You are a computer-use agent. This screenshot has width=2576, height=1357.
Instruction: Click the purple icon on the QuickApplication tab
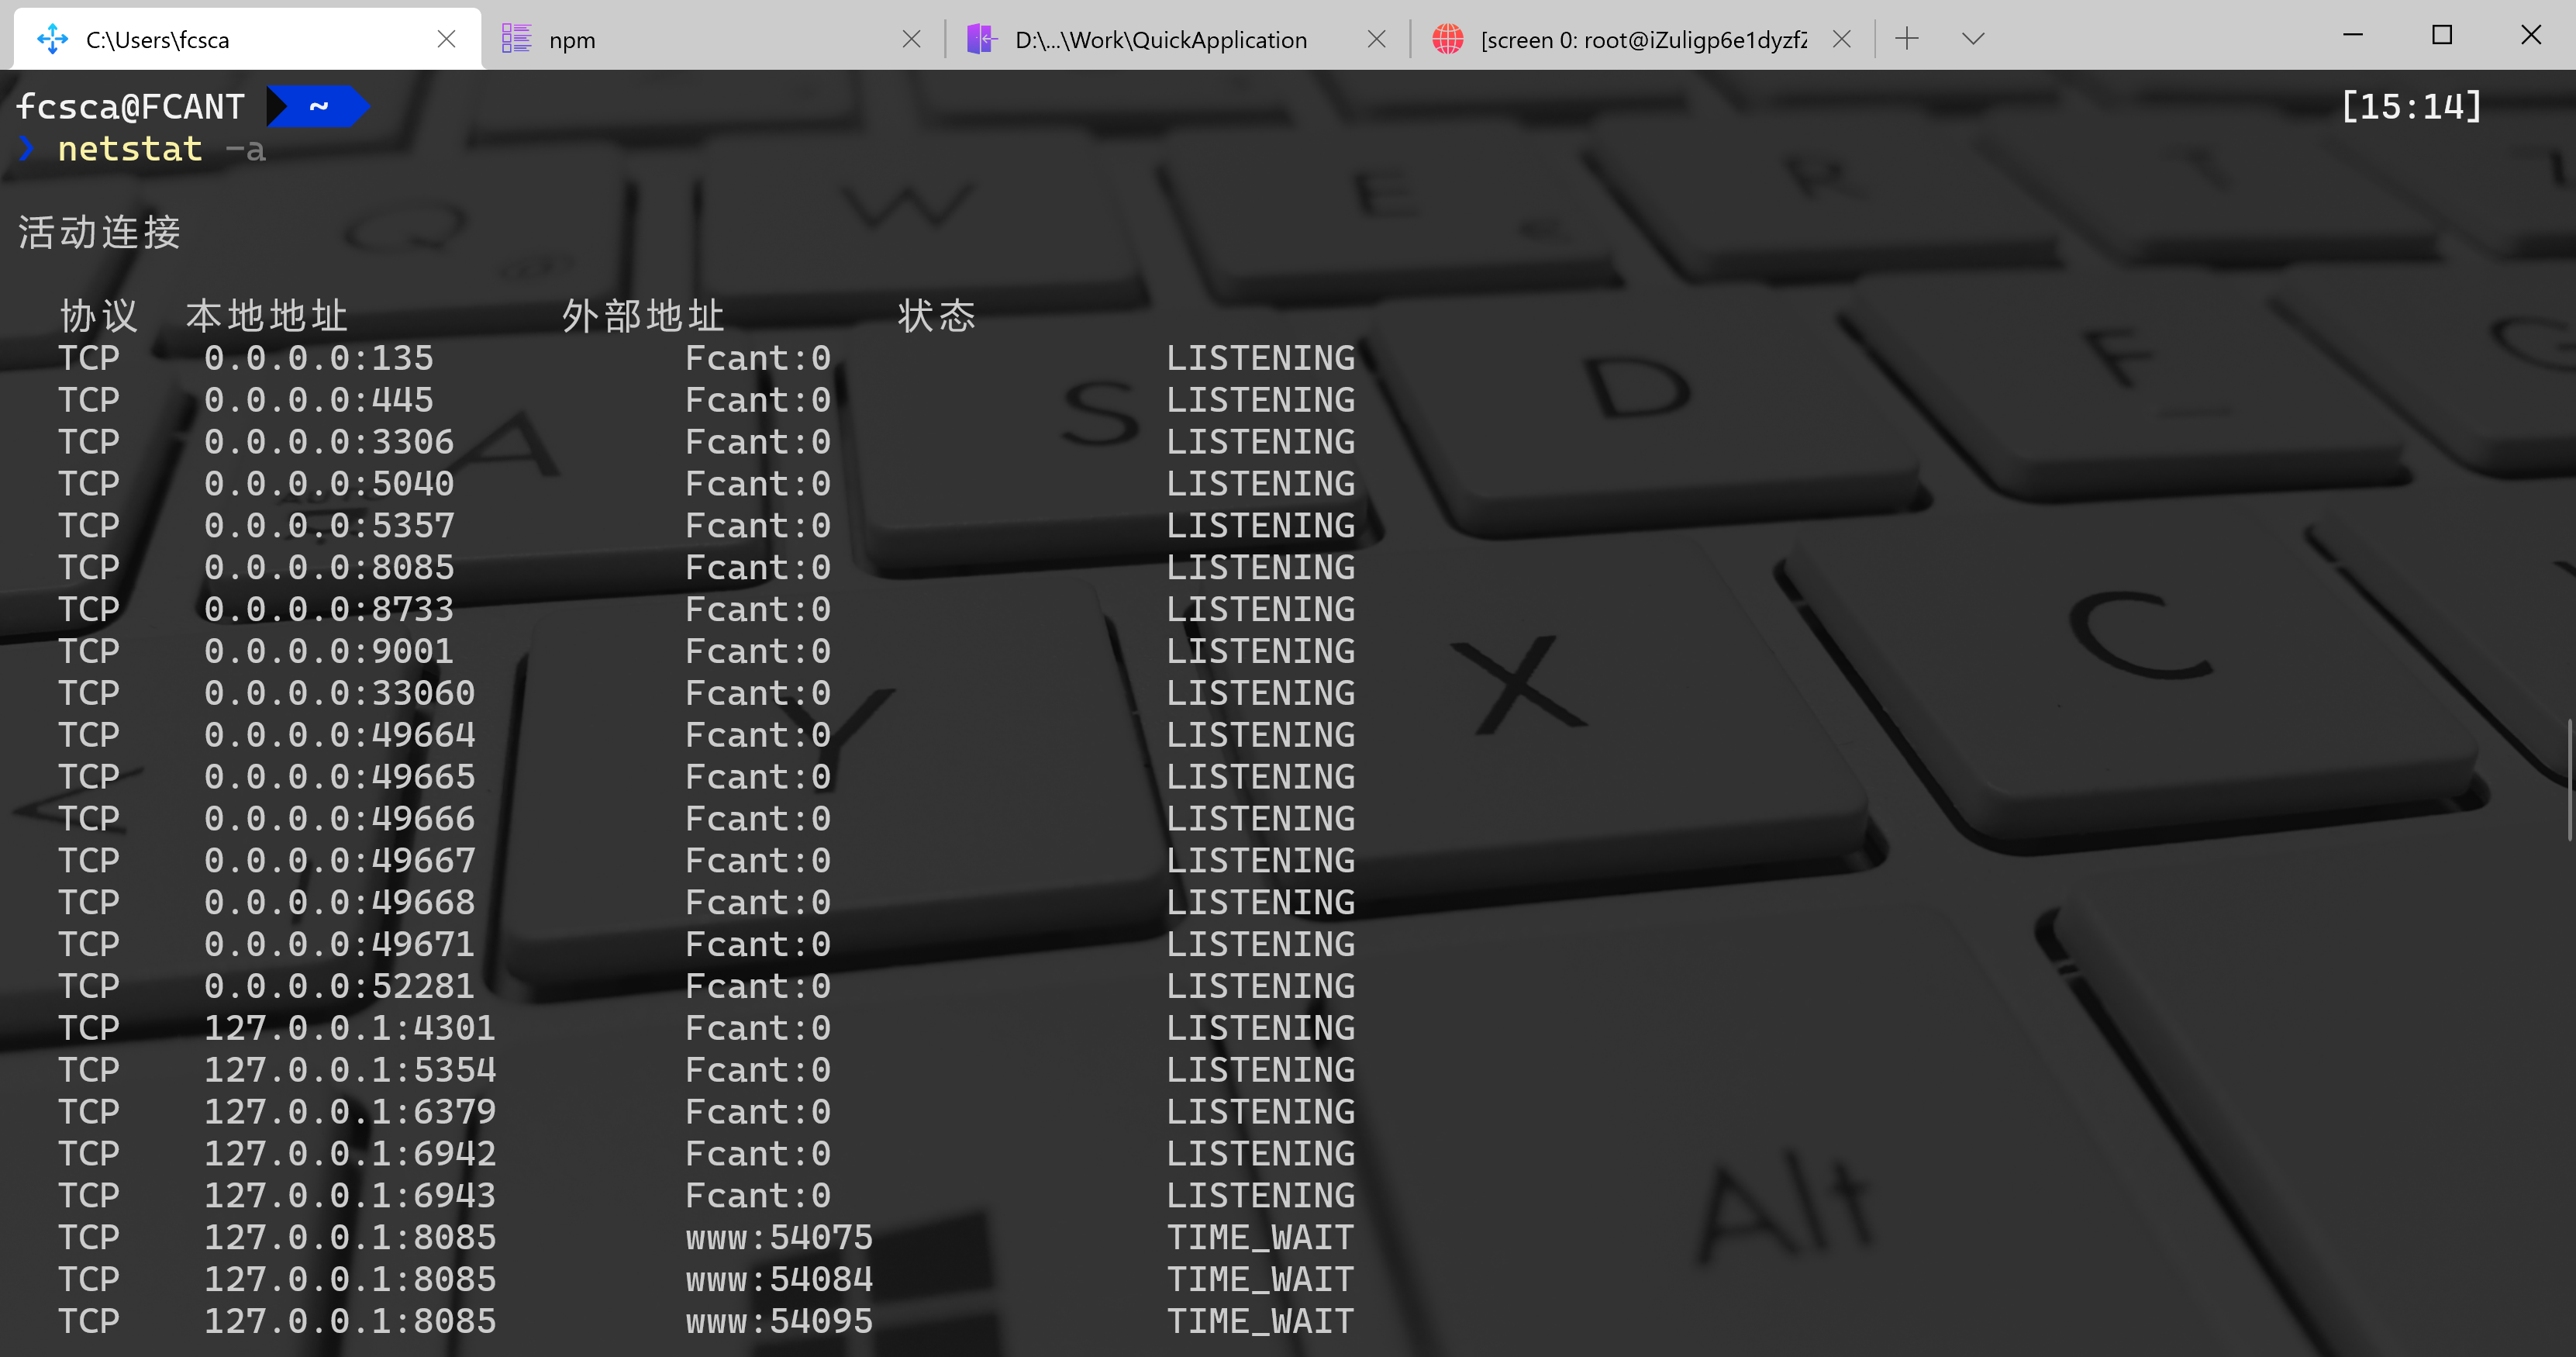pos(982,39)
